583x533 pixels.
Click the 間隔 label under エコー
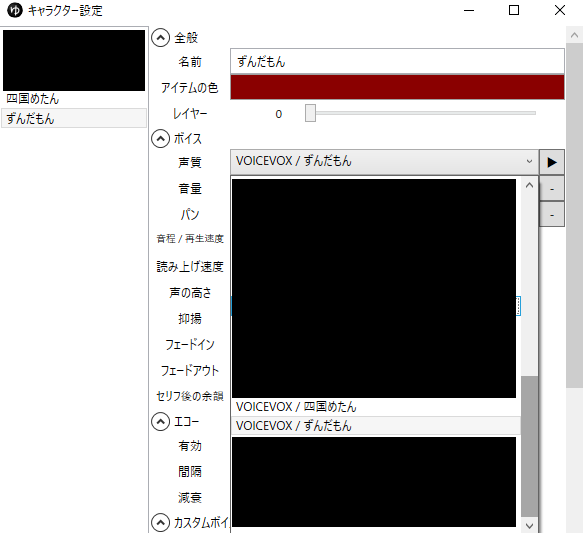click(190, 472)
